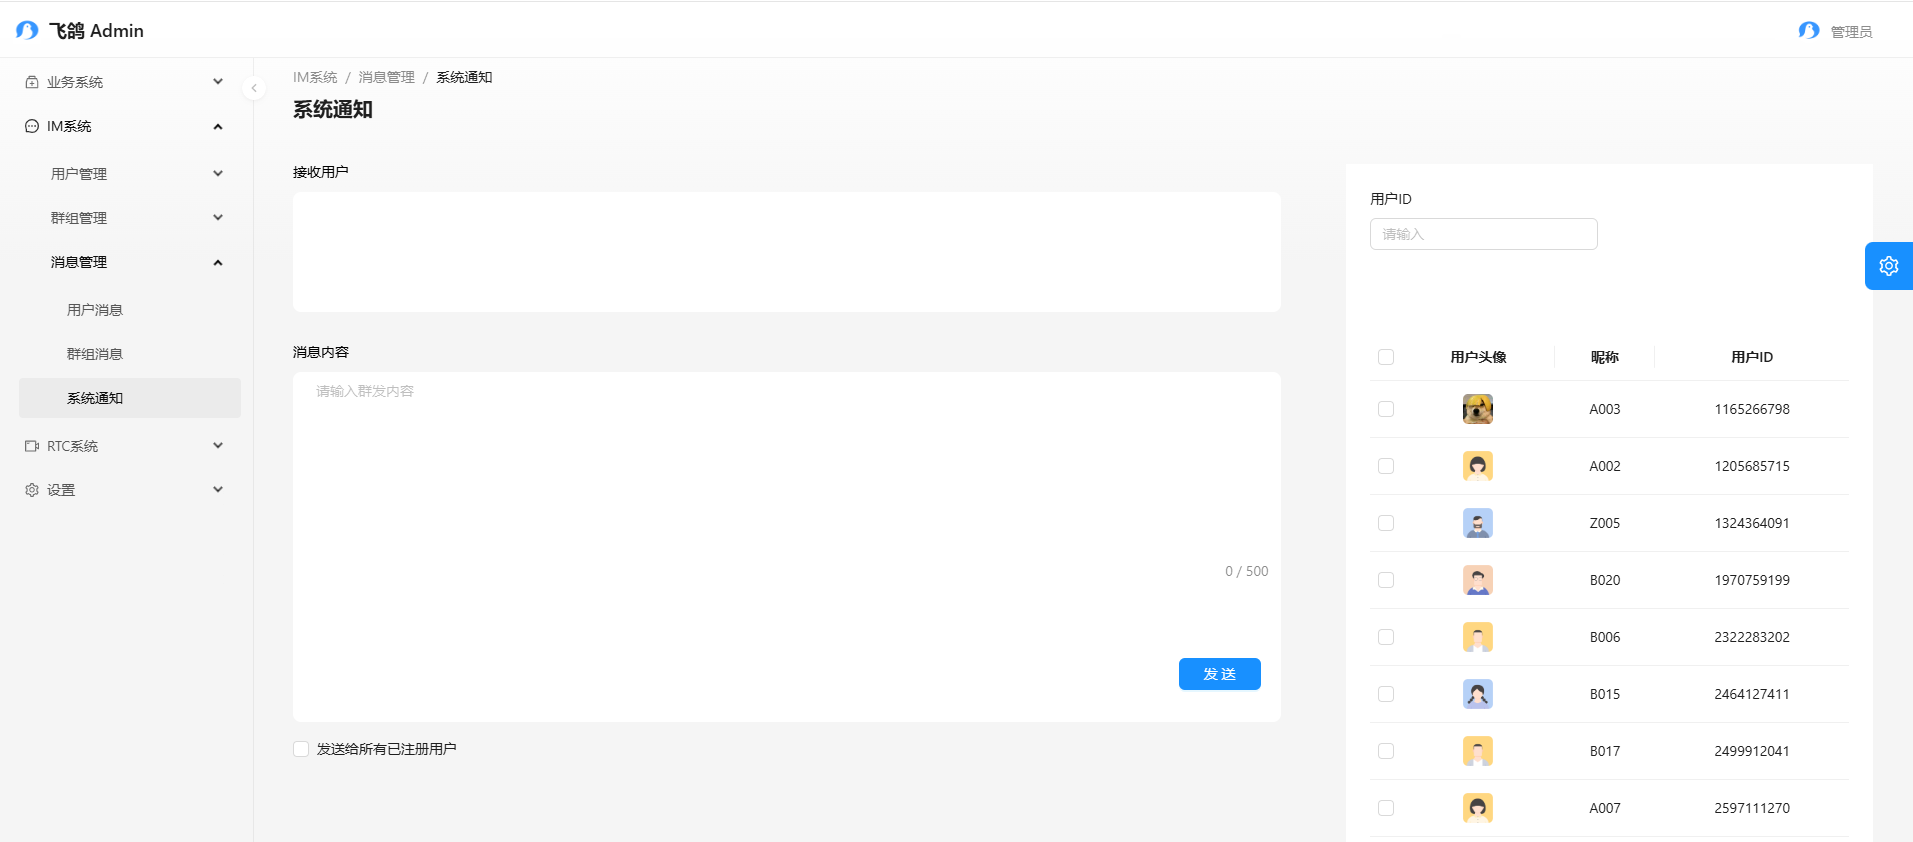Click the 用户ID search input field

pyautogui.click(x=1483, y=234)
